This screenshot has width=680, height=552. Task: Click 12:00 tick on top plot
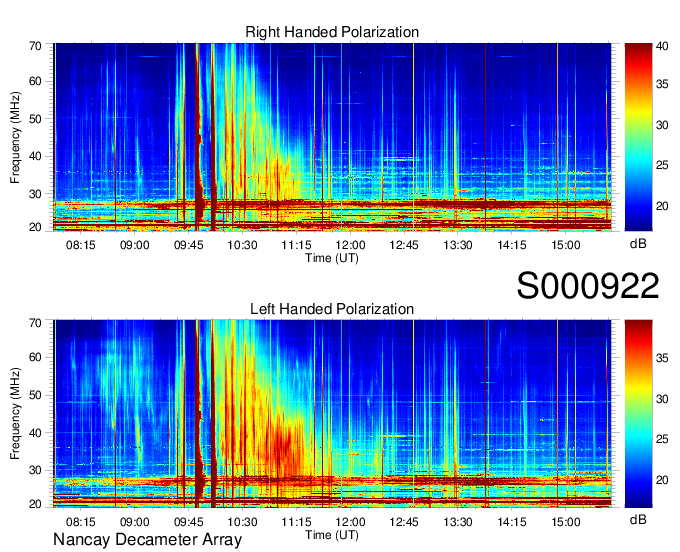[350, 245]
